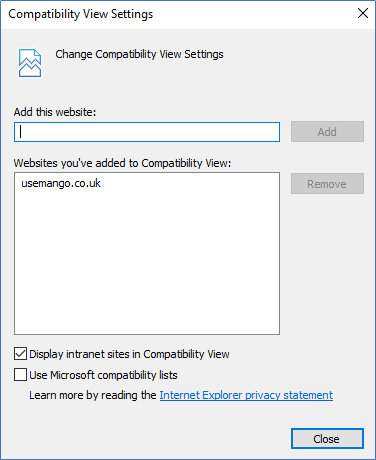This screenshot has height=460, width=376.
Task: Close the dialog with the title bar X
Action: pyautogui.click(x=363, y=13)
